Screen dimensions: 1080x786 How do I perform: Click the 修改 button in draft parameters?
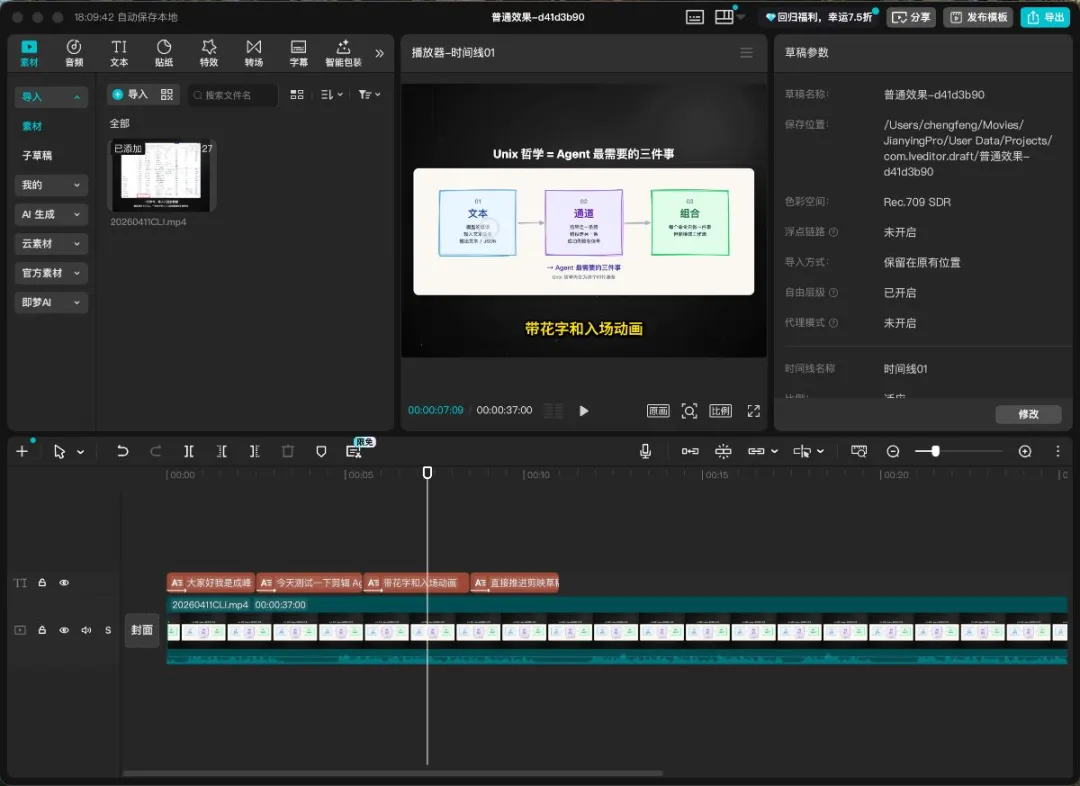(1027, 414)
